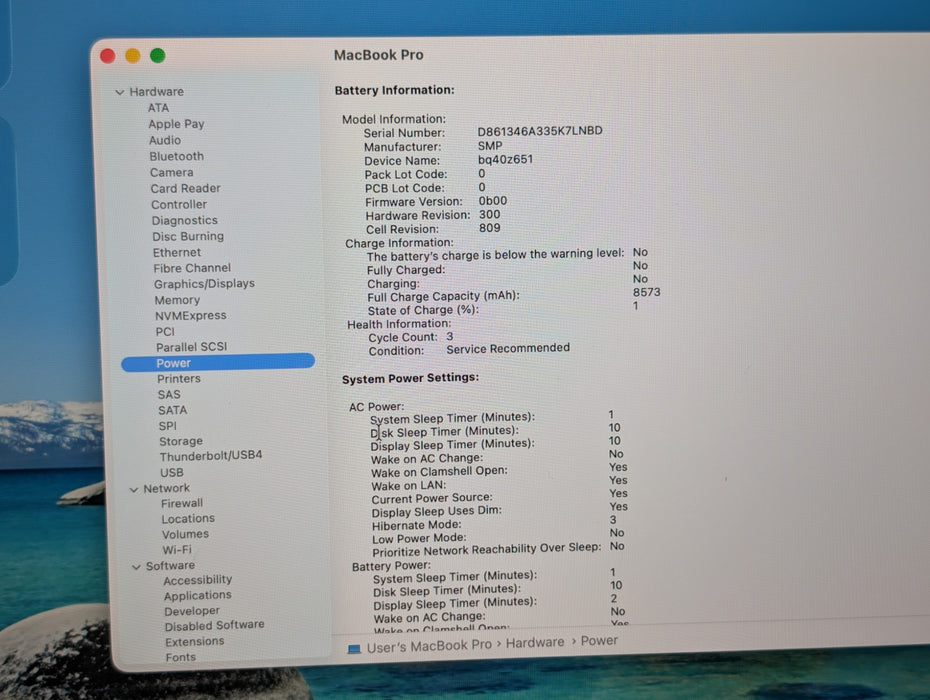The image size is (930, 700).
Task: Open the Memory hardware entry
Action: point(177,300)
